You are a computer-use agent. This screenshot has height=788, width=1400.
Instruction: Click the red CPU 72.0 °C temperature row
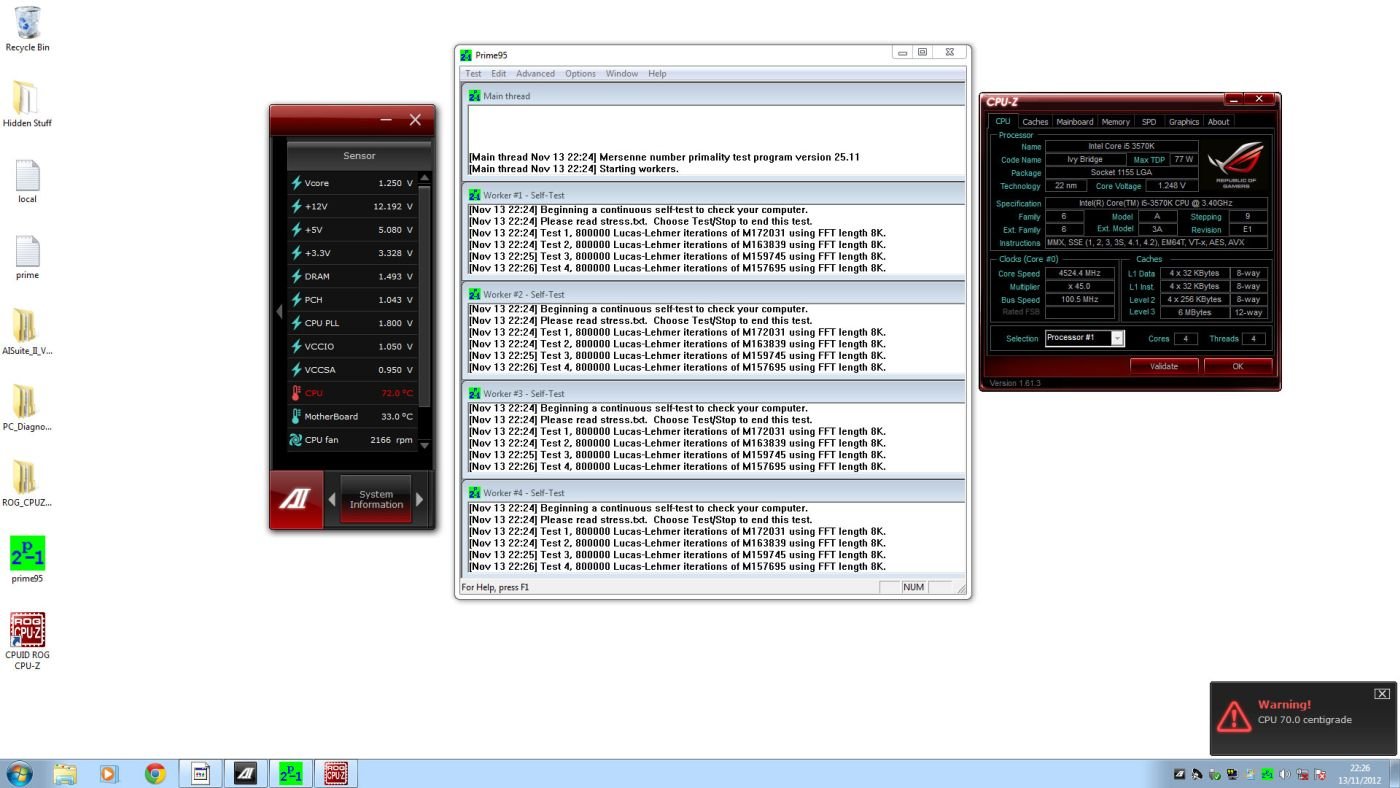[352, 393]
